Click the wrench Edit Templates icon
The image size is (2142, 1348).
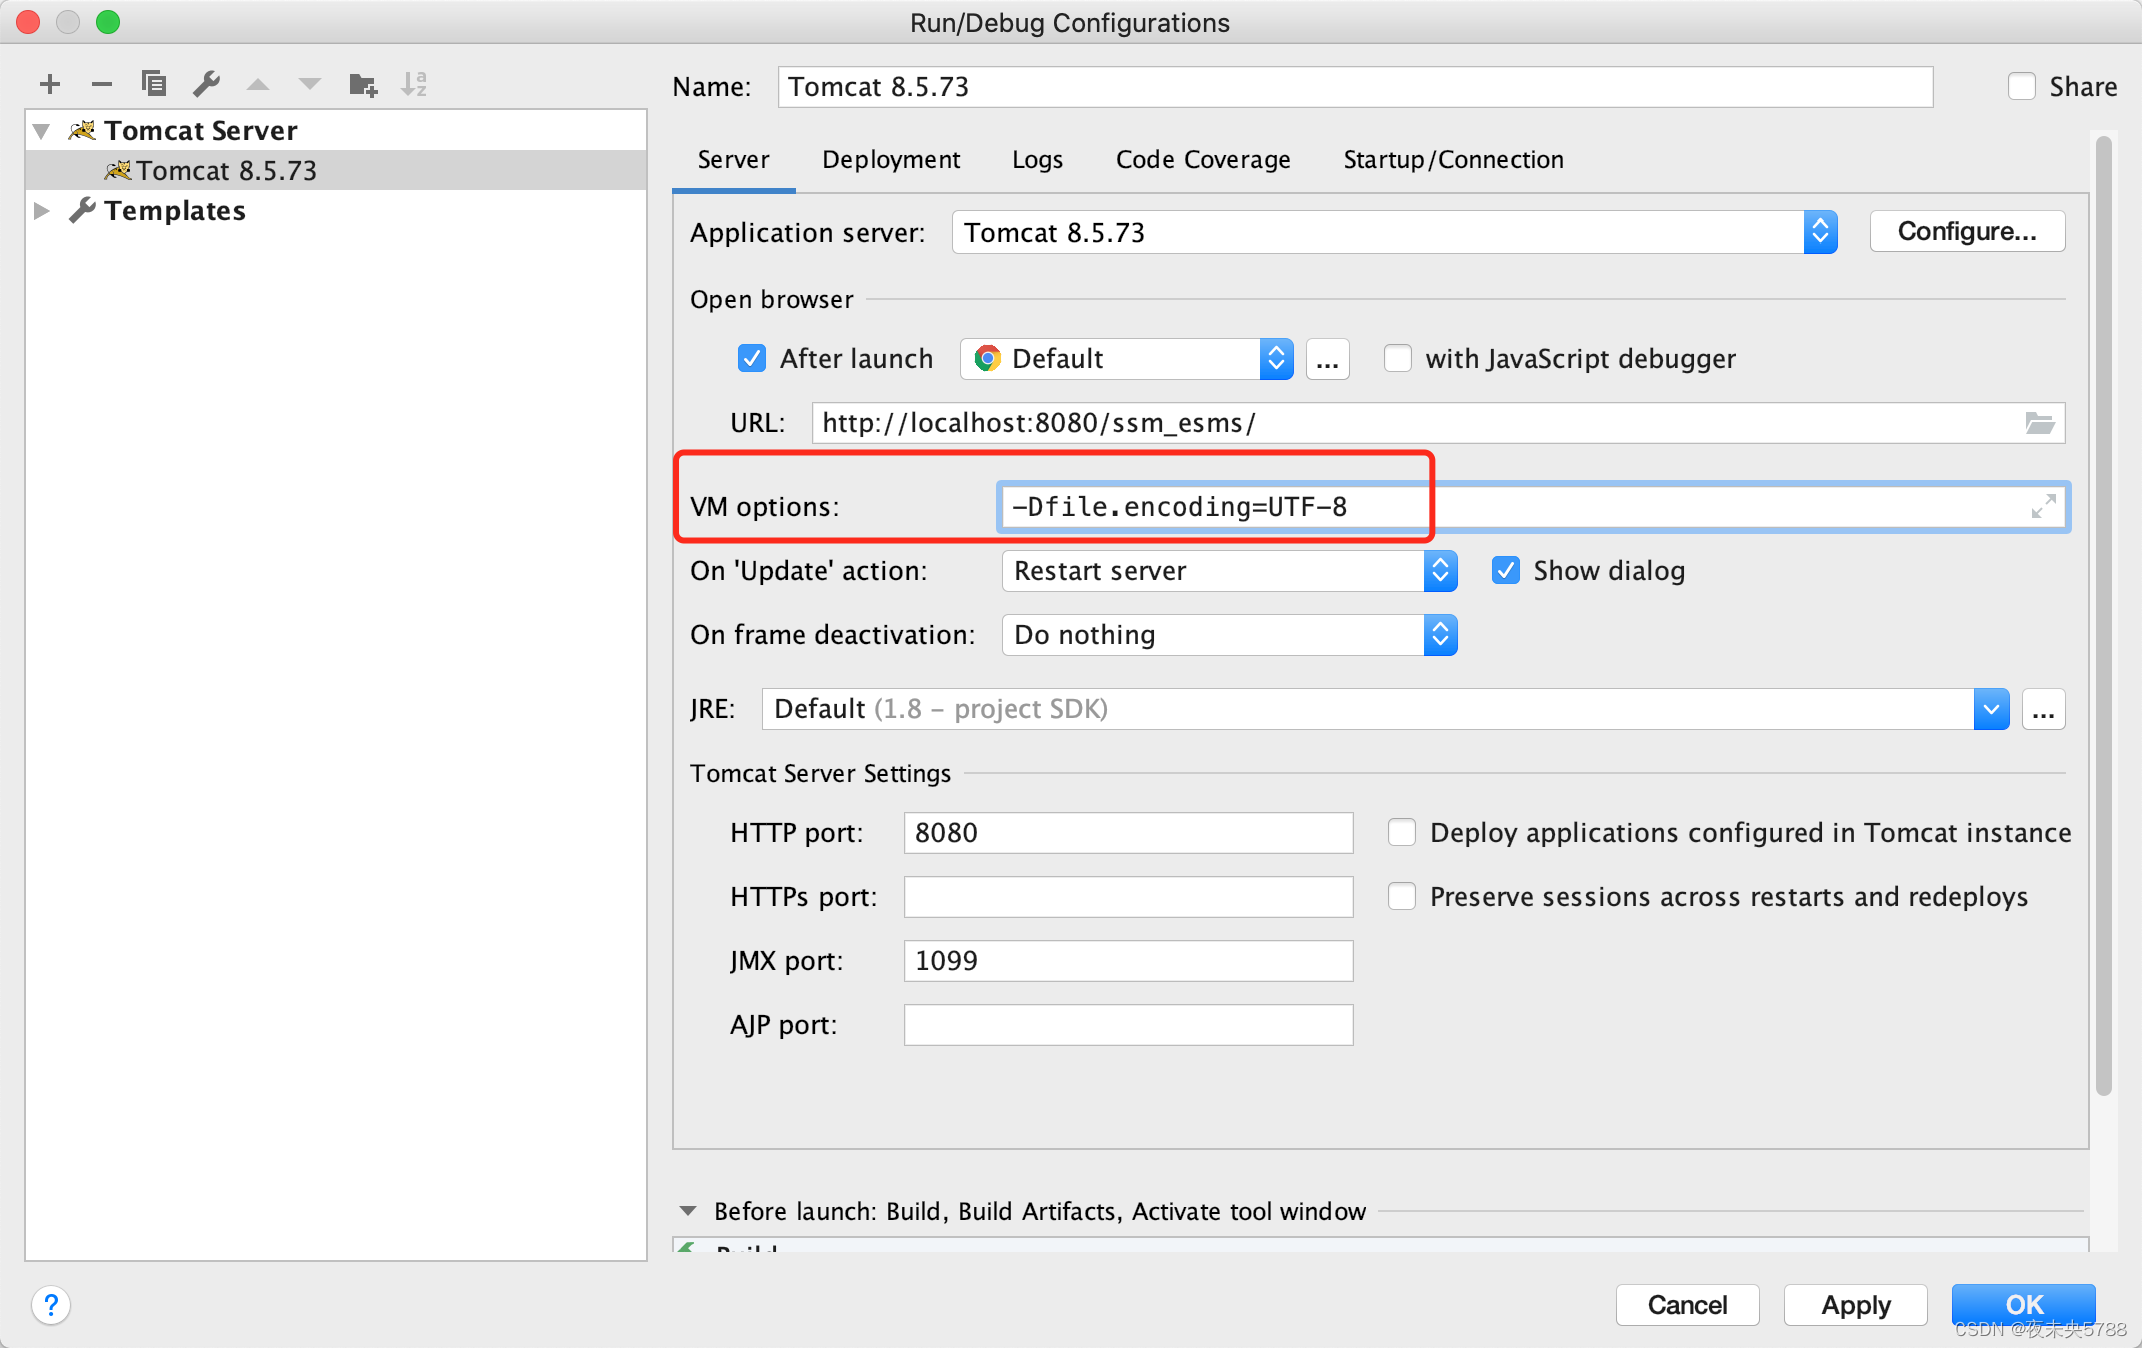(x=206, y=84)
